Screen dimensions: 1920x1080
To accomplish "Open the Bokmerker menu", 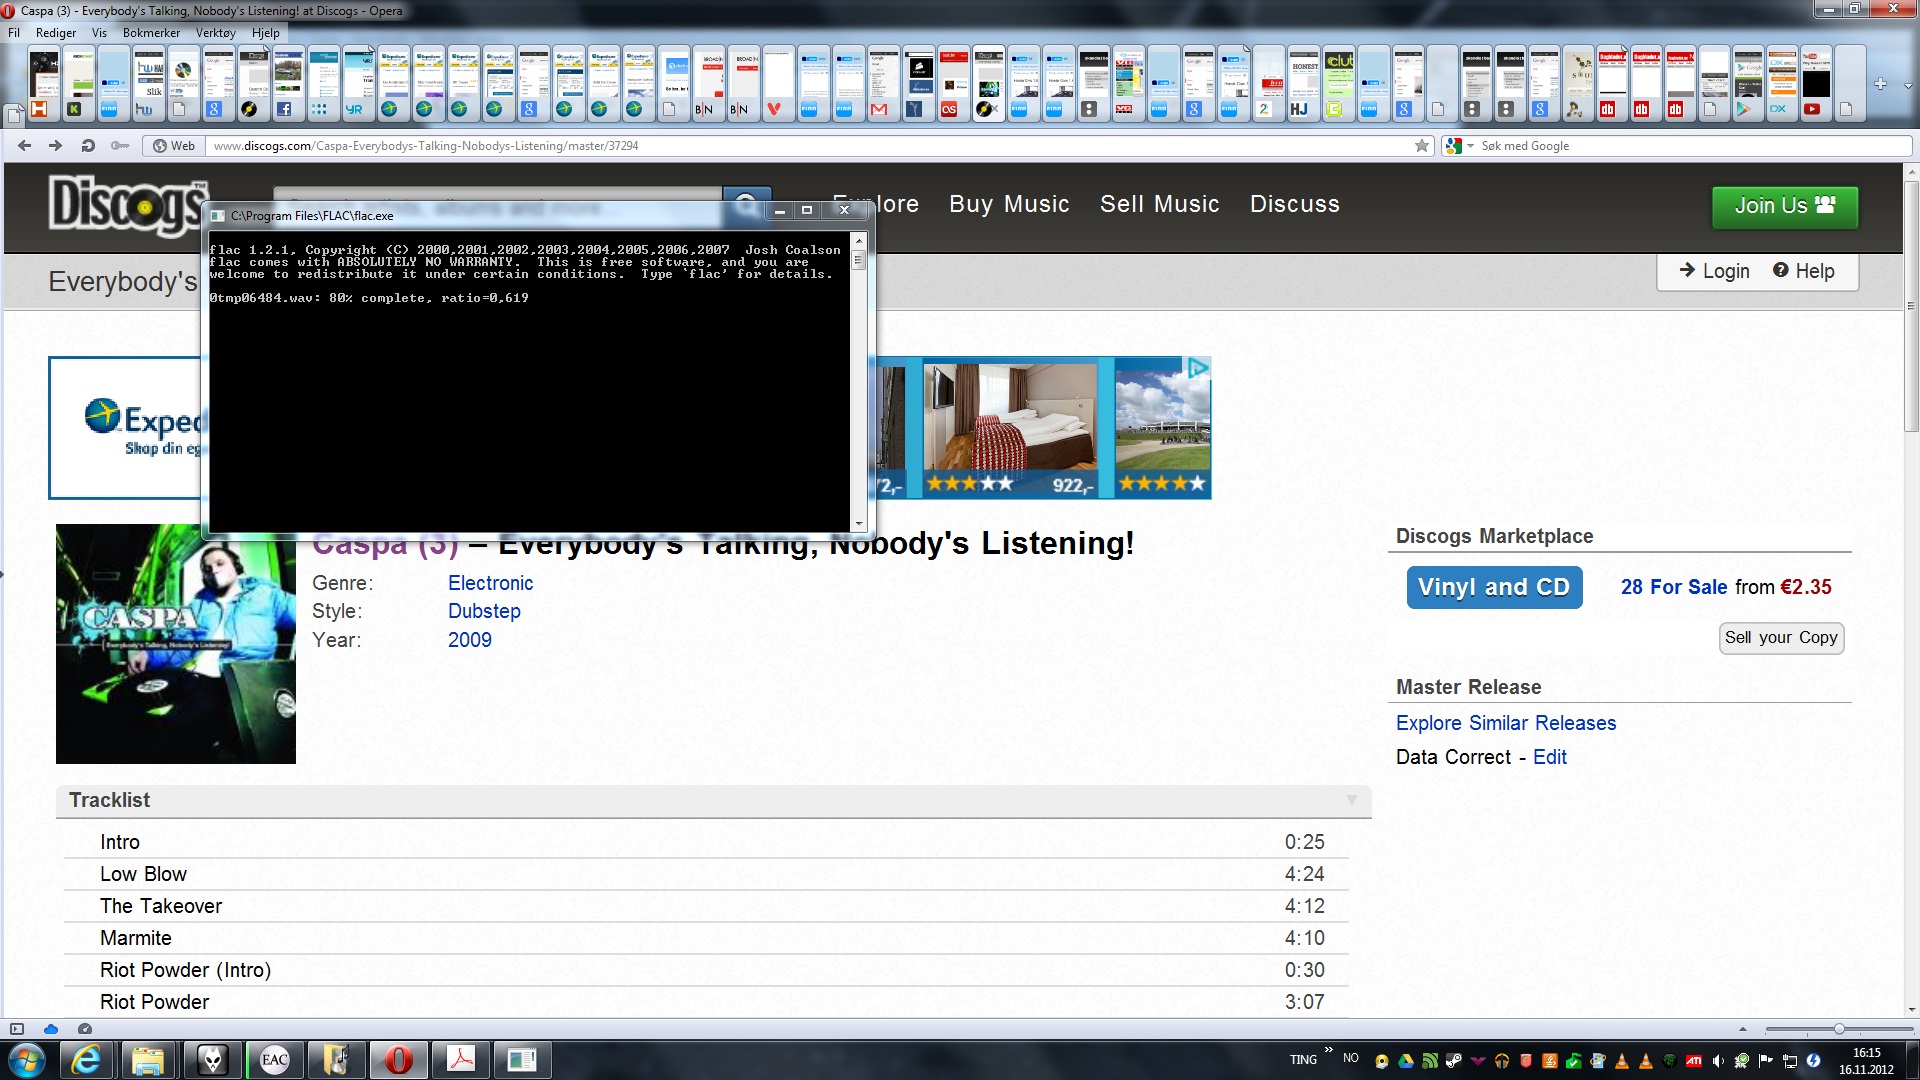I will click(151, 33).
